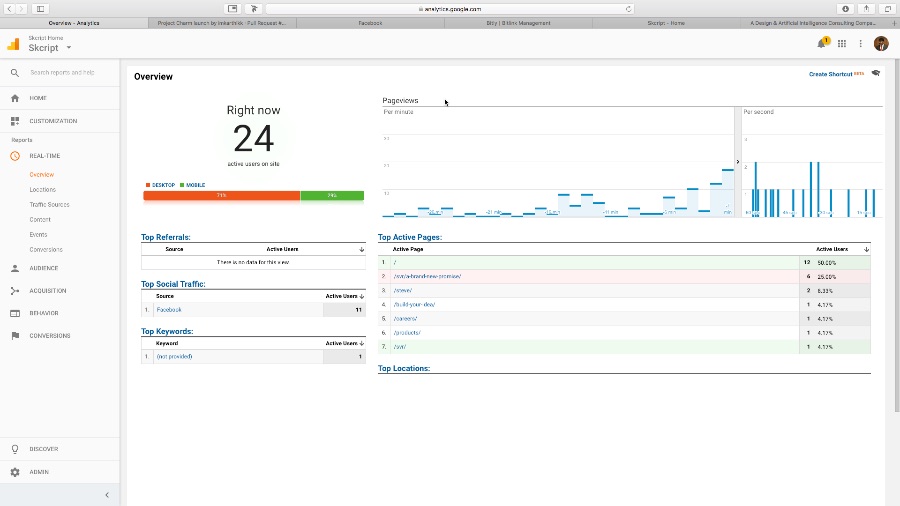Open the Skcript account dropdown arrow
Viewport: 900px width, 506px height.
click(x=69, y=48)
